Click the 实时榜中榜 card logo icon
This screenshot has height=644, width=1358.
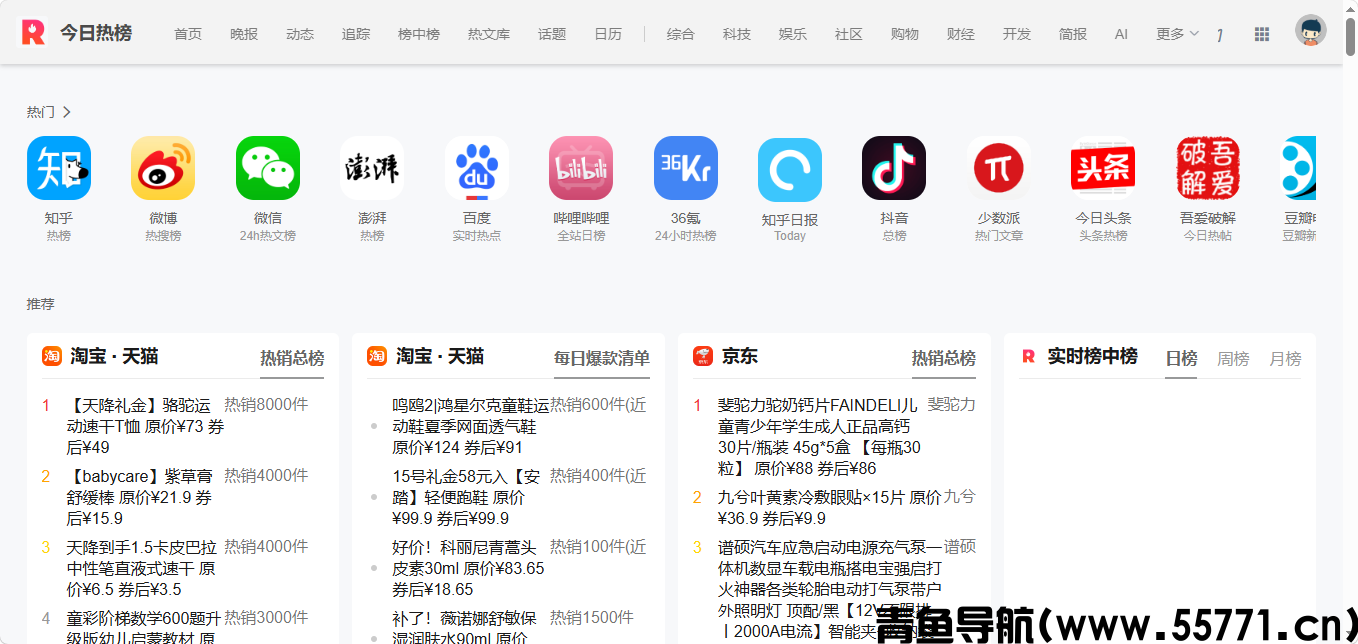pyautogui.click(x=1028, y=356)
